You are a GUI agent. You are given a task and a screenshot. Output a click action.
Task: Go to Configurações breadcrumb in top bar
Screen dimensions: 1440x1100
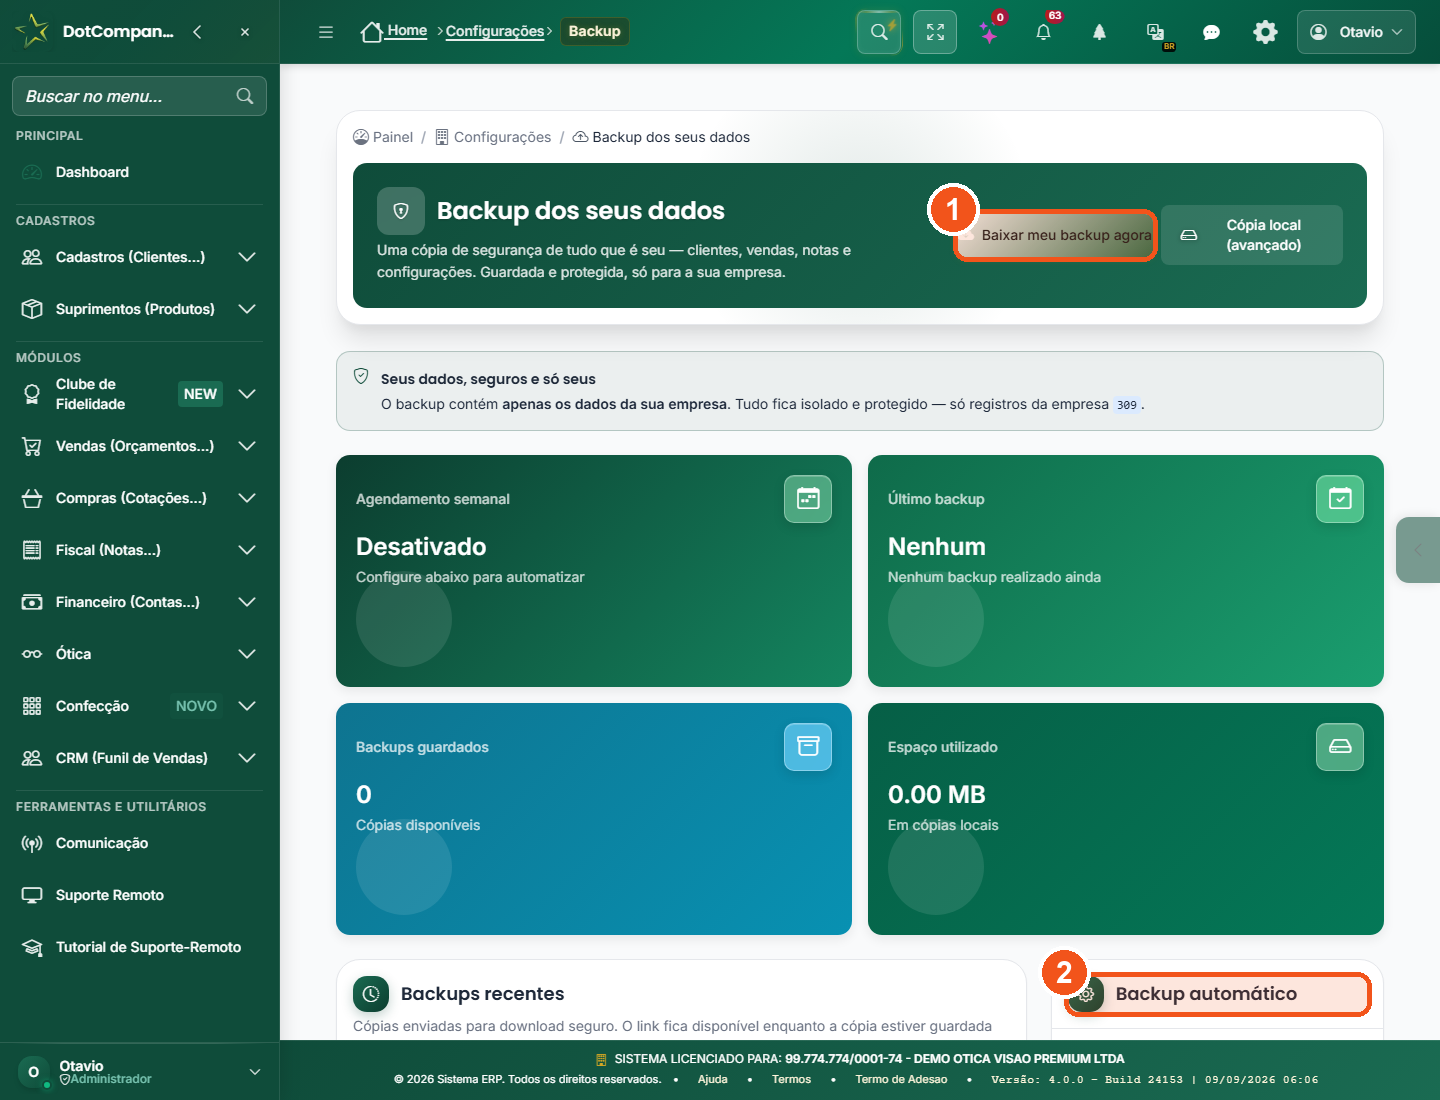tap(495, 31)
